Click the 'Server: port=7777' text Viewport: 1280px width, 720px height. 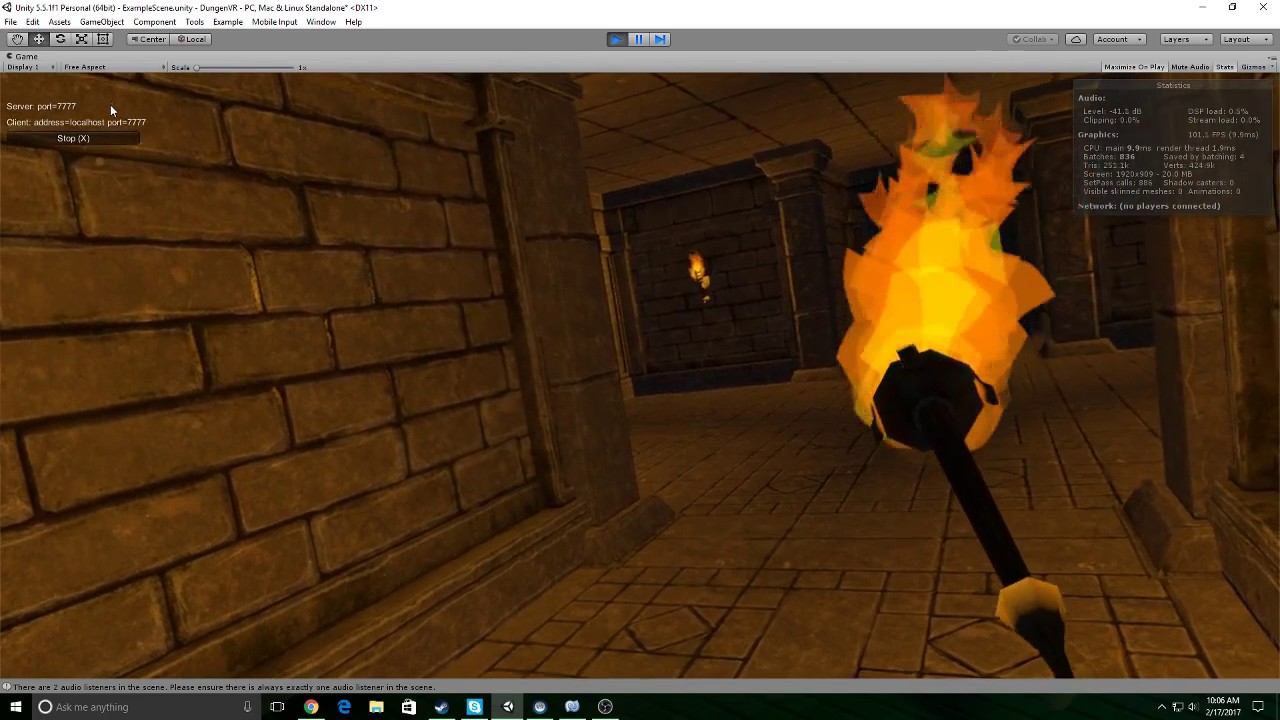click(41, 106)
